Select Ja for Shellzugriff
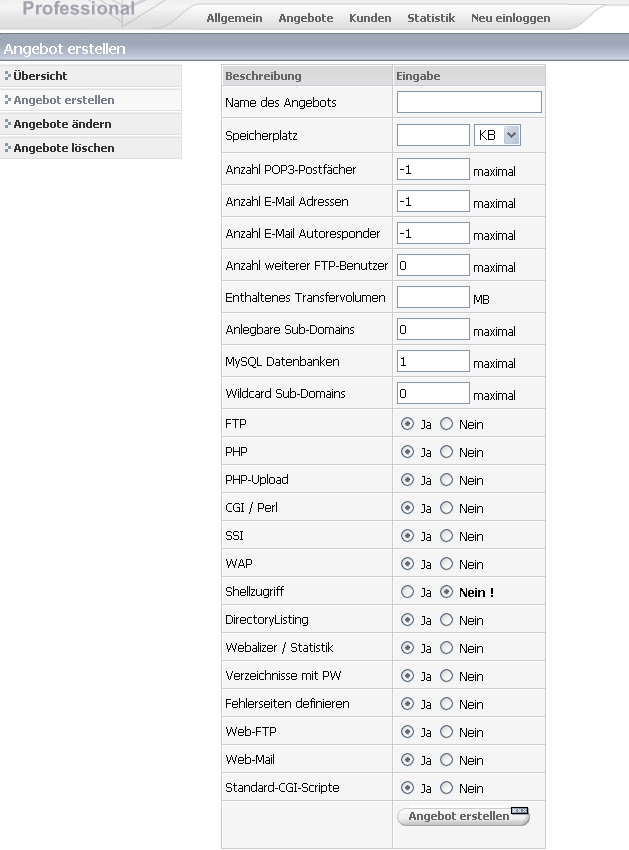The height and width of the screenshot is (850, 629). pos(407,592)
